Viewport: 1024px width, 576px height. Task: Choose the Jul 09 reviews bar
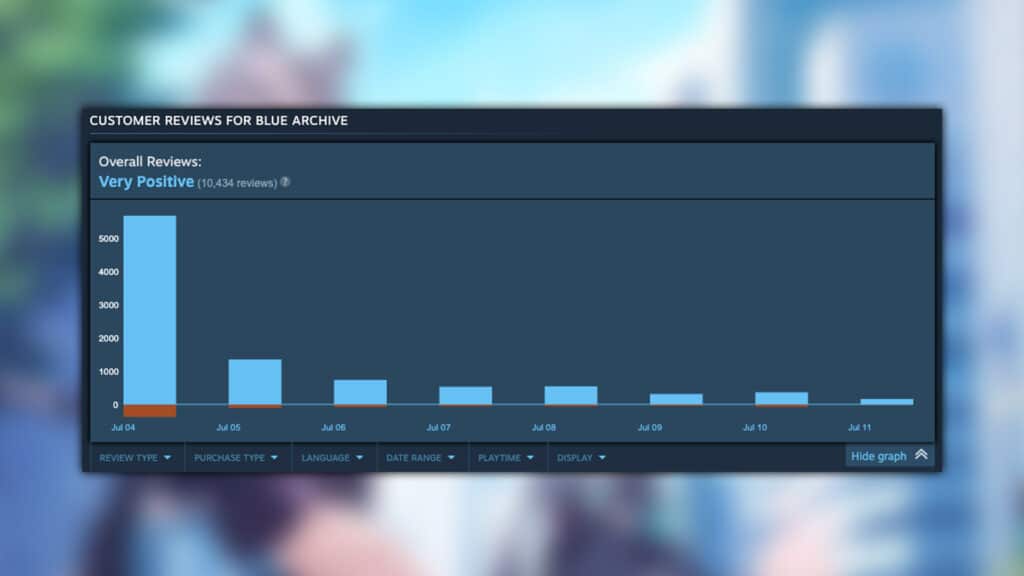click(x=676, y=399)
